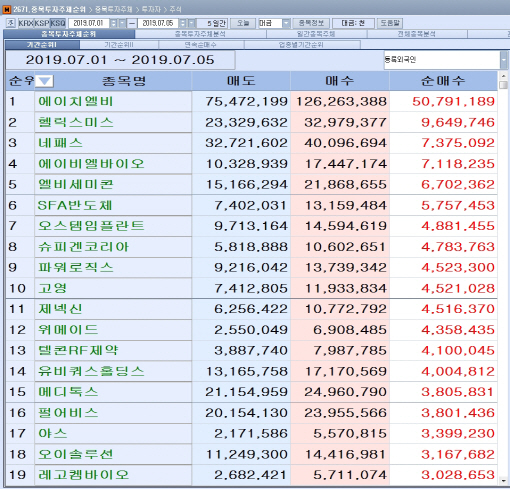
Task: Click the table scrollbar up arrow
Action: (x=503, y=76)
